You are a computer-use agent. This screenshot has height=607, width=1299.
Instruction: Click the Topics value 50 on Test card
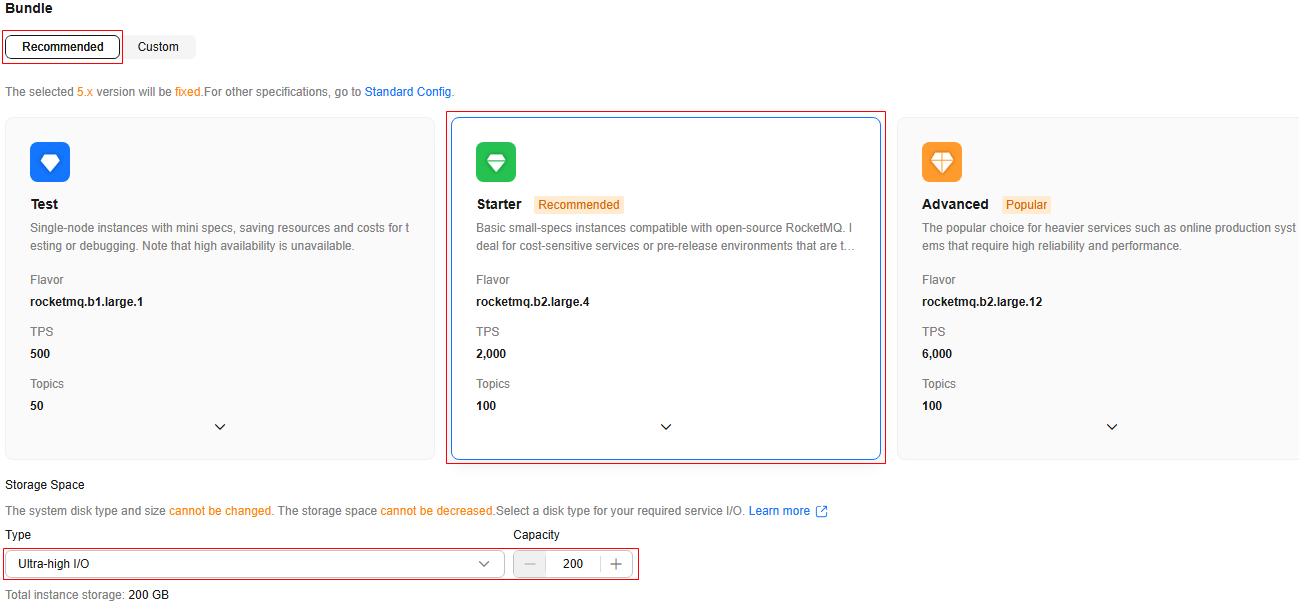(37, 406)
